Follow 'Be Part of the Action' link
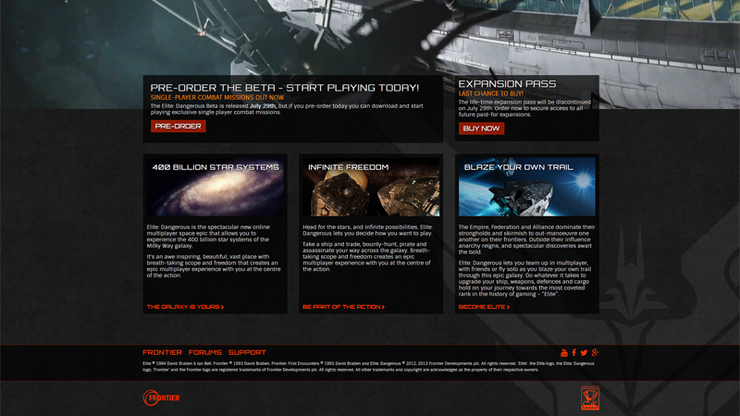The height and width of the screenshot is (416, 740). (344, 307)
